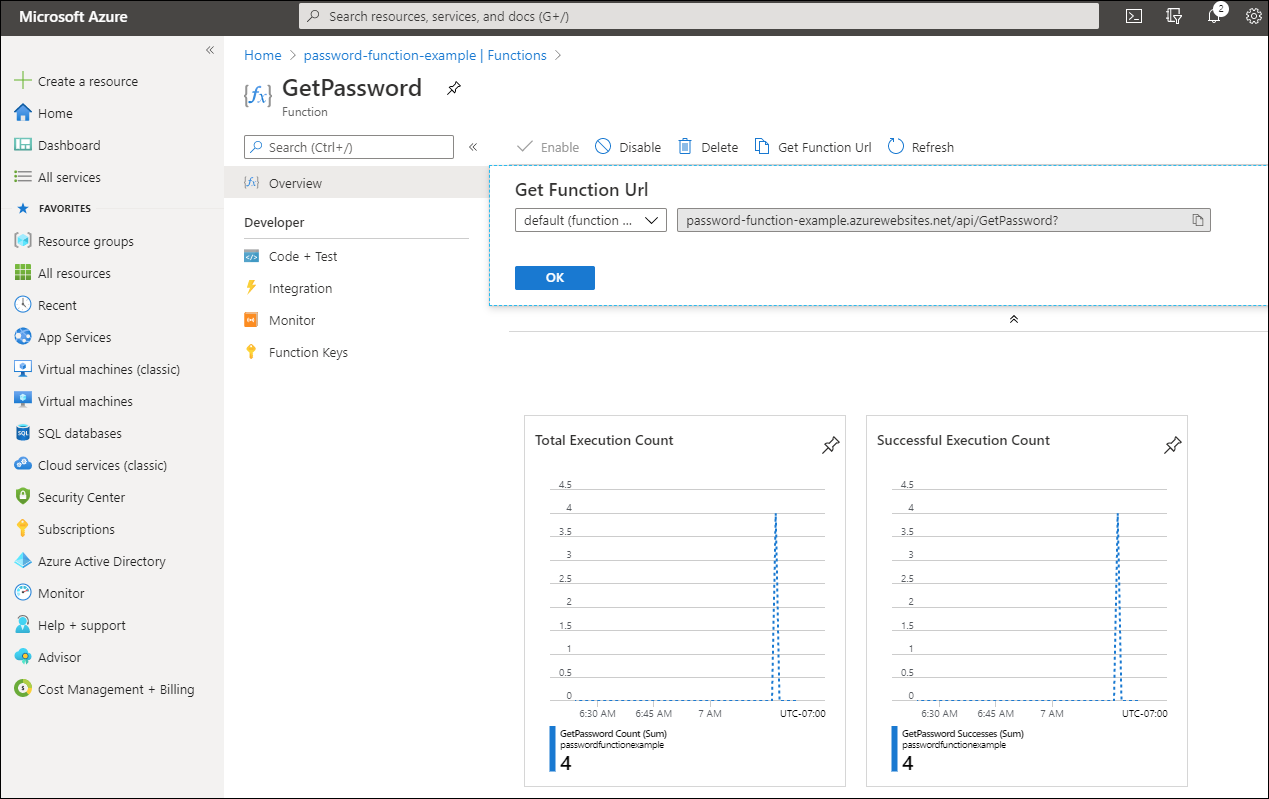Open Advisor in the sidebar

click(x=59, y=657)
